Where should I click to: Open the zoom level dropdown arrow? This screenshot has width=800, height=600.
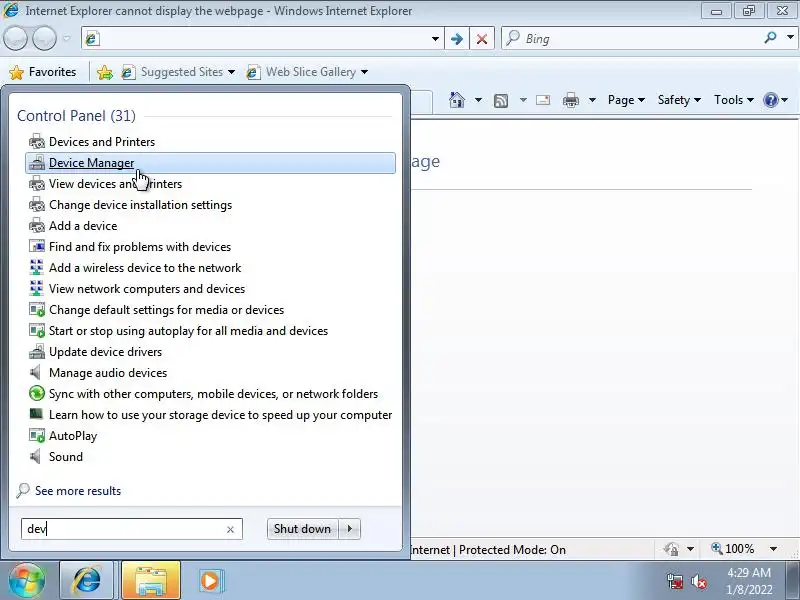tap(773, 549)
